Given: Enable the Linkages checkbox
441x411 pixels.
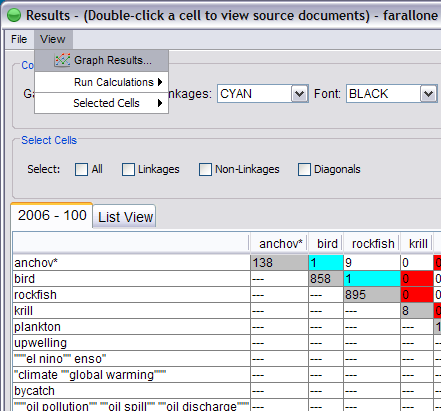Looking at the screenshot, I should click(x=128, y=169).
